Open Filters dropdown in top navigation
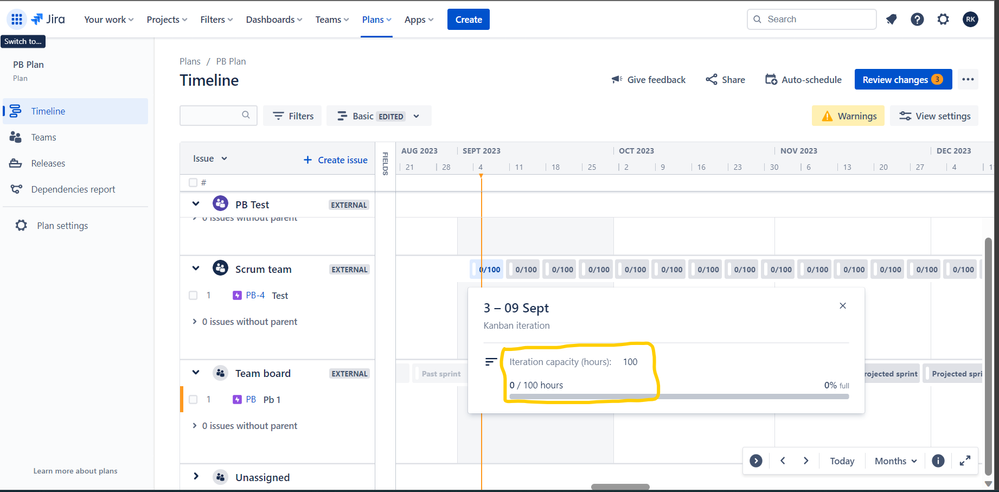The height and width of the screenshot is (492, 999). [217, 19]
